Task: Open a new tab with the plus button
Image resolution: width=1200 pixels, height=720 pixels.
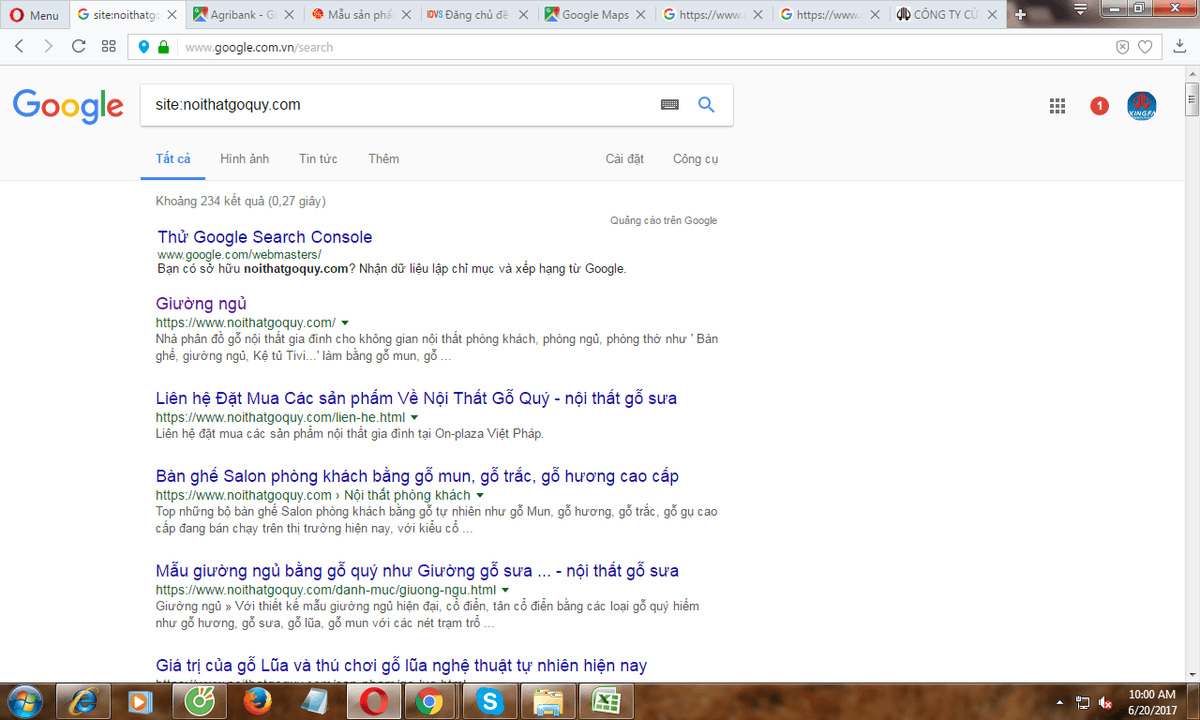Action: click(1020, 15)
